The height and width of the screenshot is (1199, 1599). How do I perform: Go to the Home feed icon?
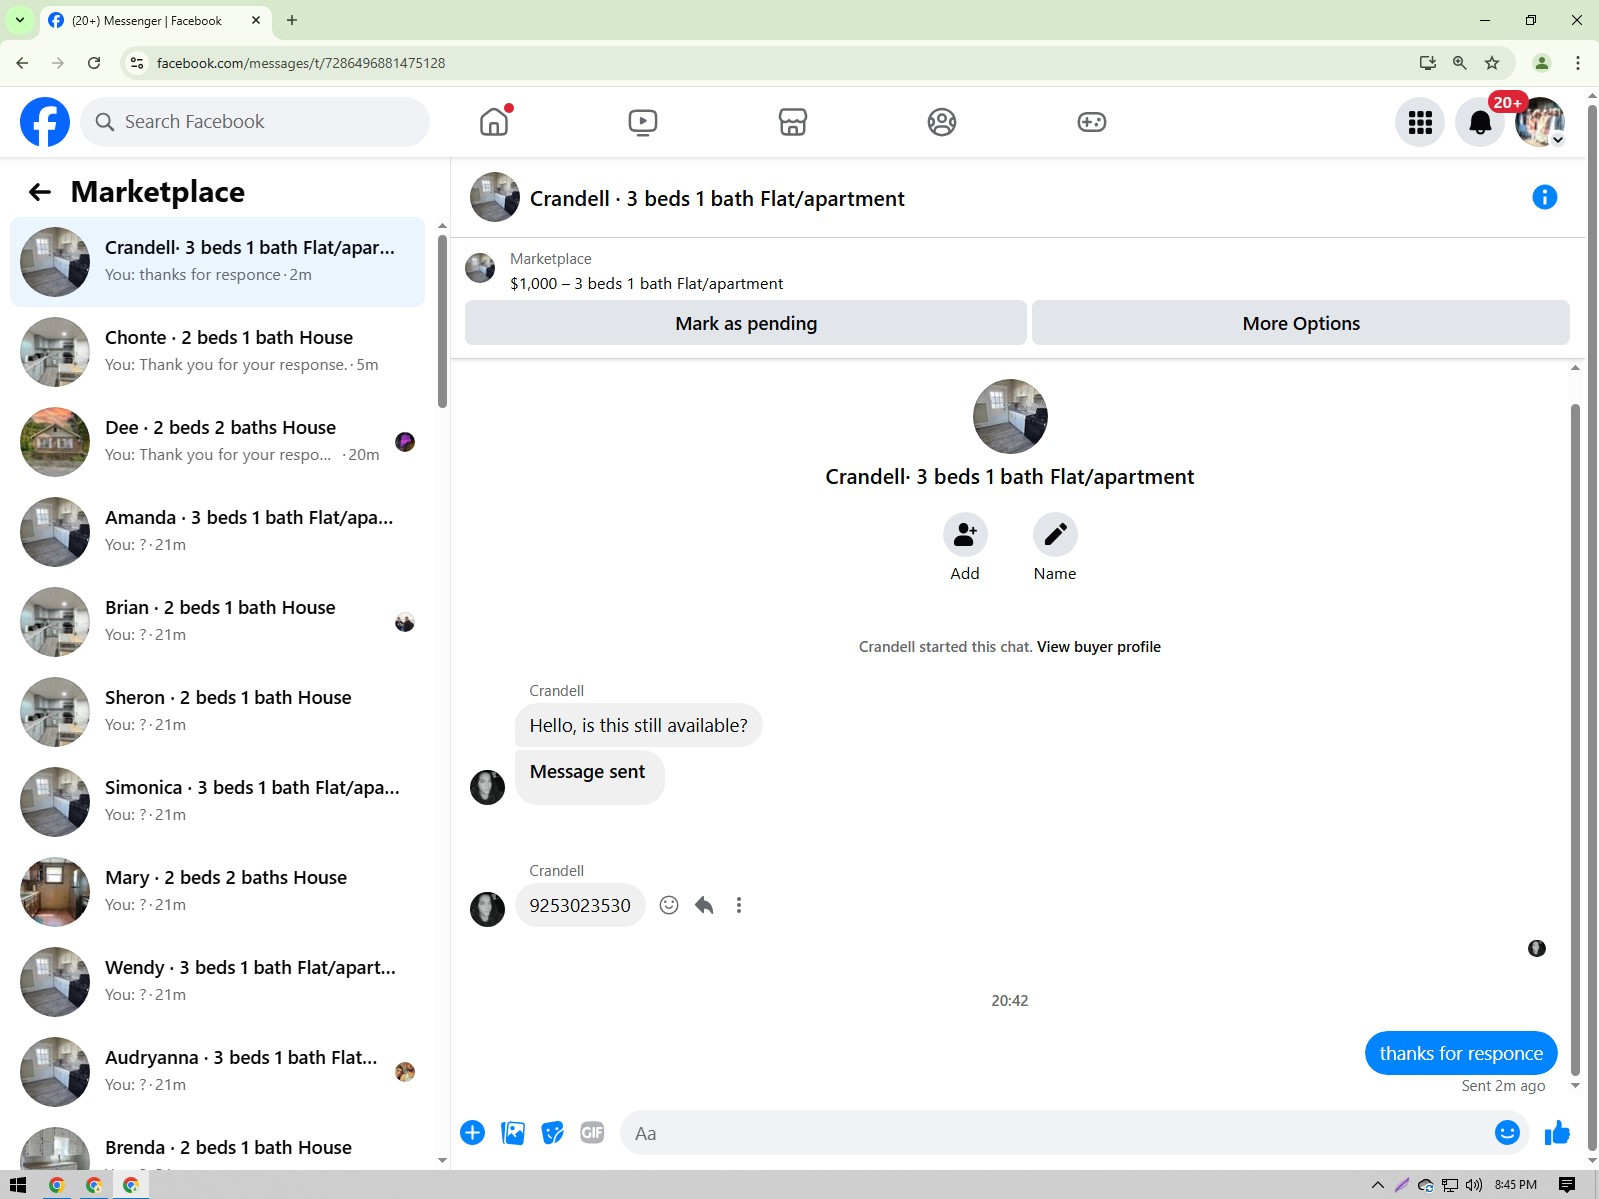494,122
